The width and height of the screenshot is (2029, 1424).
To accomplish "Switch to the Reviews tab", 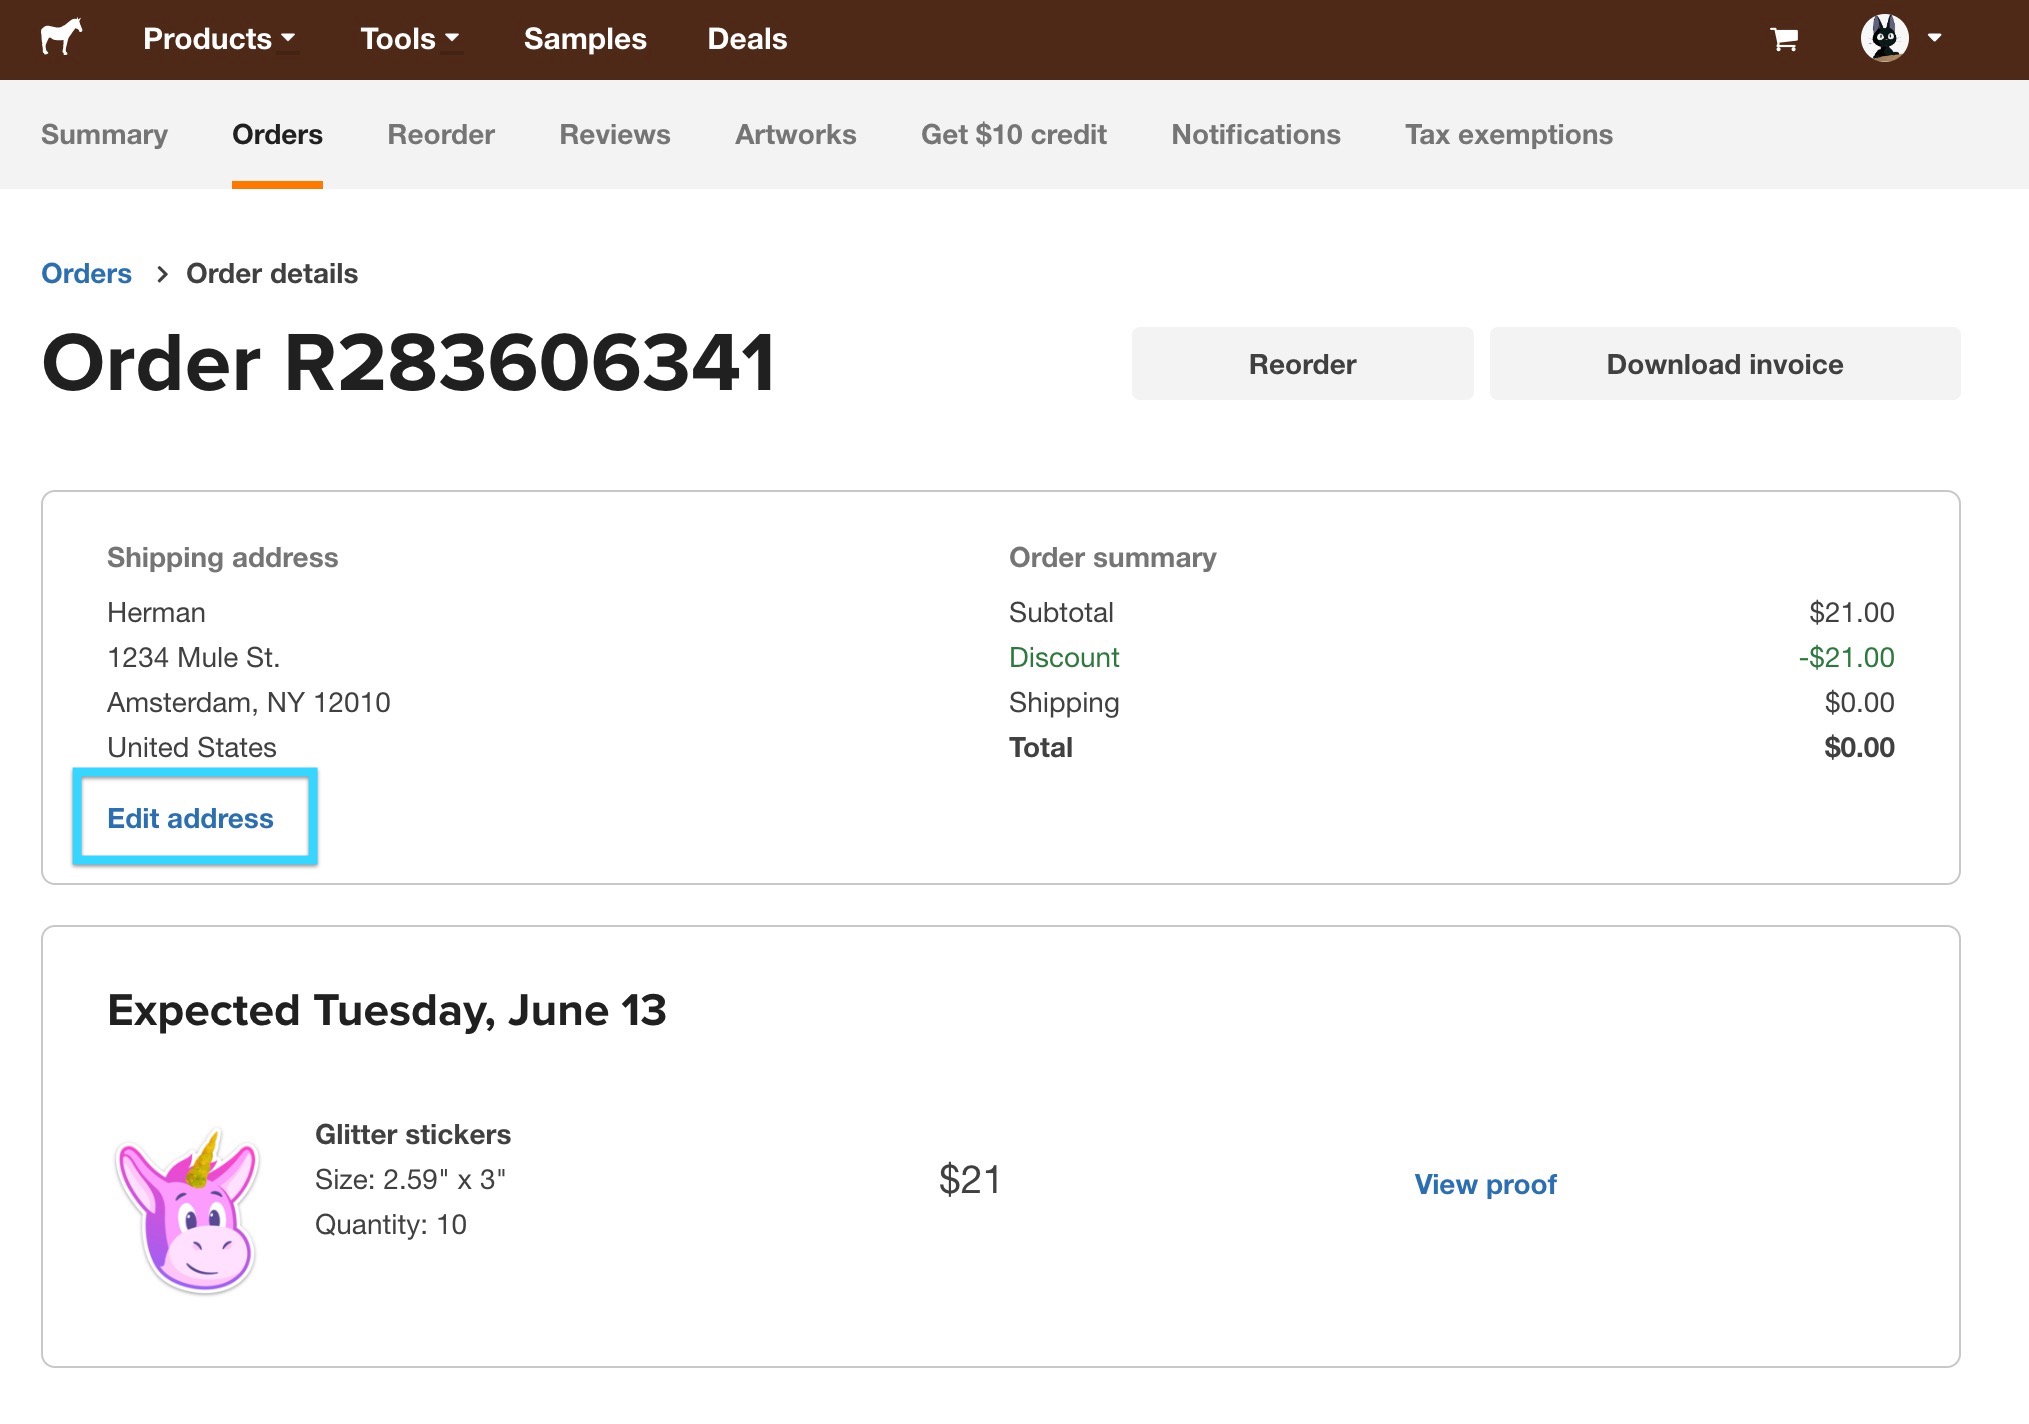I will (x=614, y=134).
